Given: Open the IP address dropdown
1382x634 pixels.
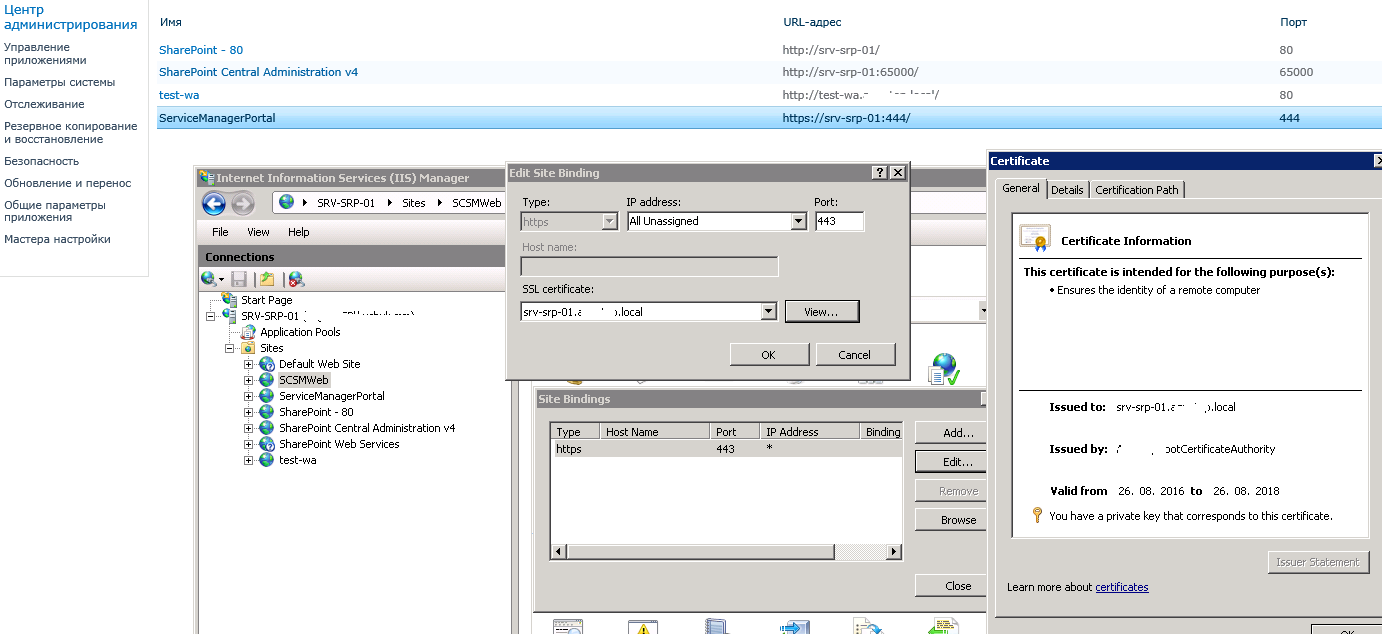Looking at the screenshot, I should [x=798, y=221].
